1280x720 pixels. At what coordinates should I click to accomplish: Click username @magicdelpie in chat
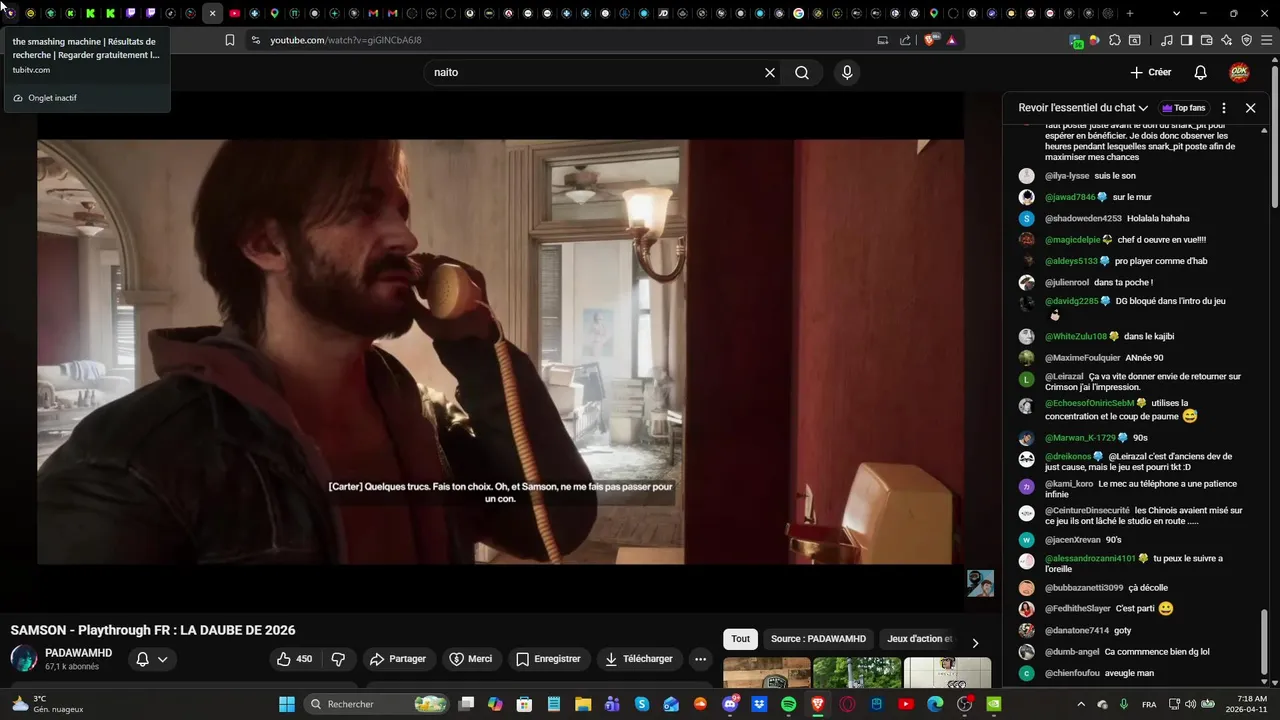(x=1072, y=240)
